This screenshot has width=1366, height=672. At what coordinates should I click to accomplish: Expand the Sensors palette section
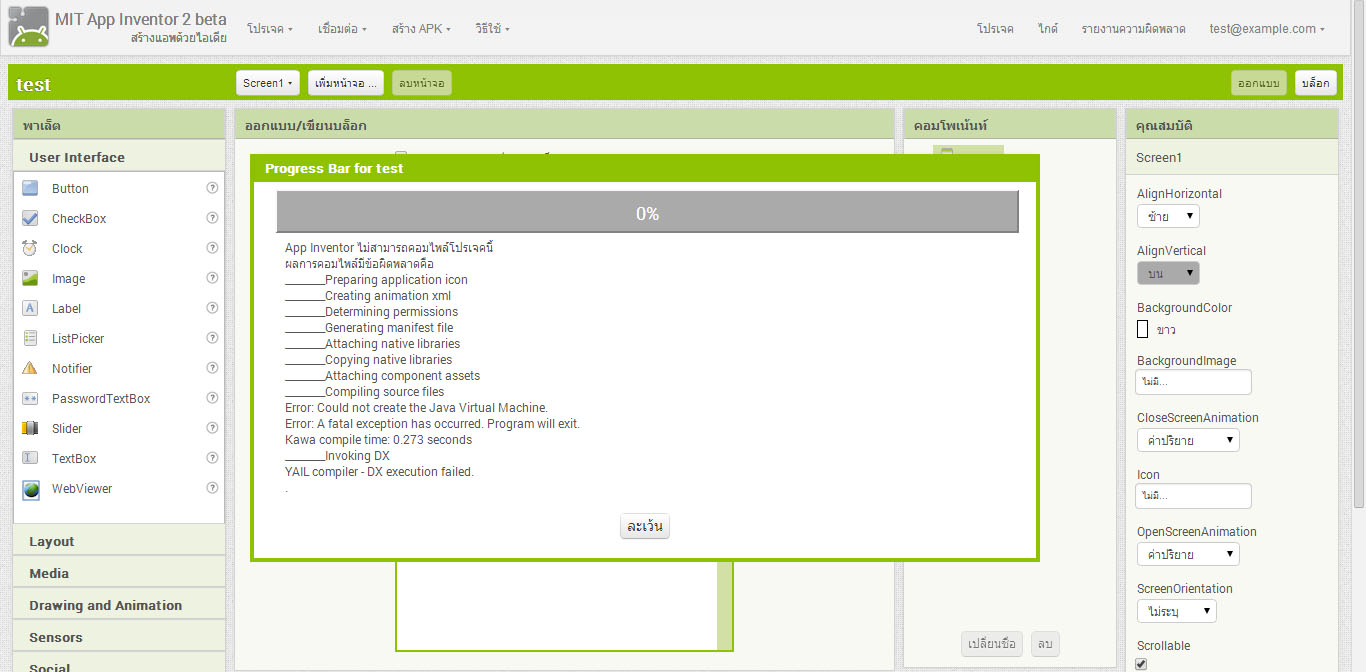coord(119,637)
